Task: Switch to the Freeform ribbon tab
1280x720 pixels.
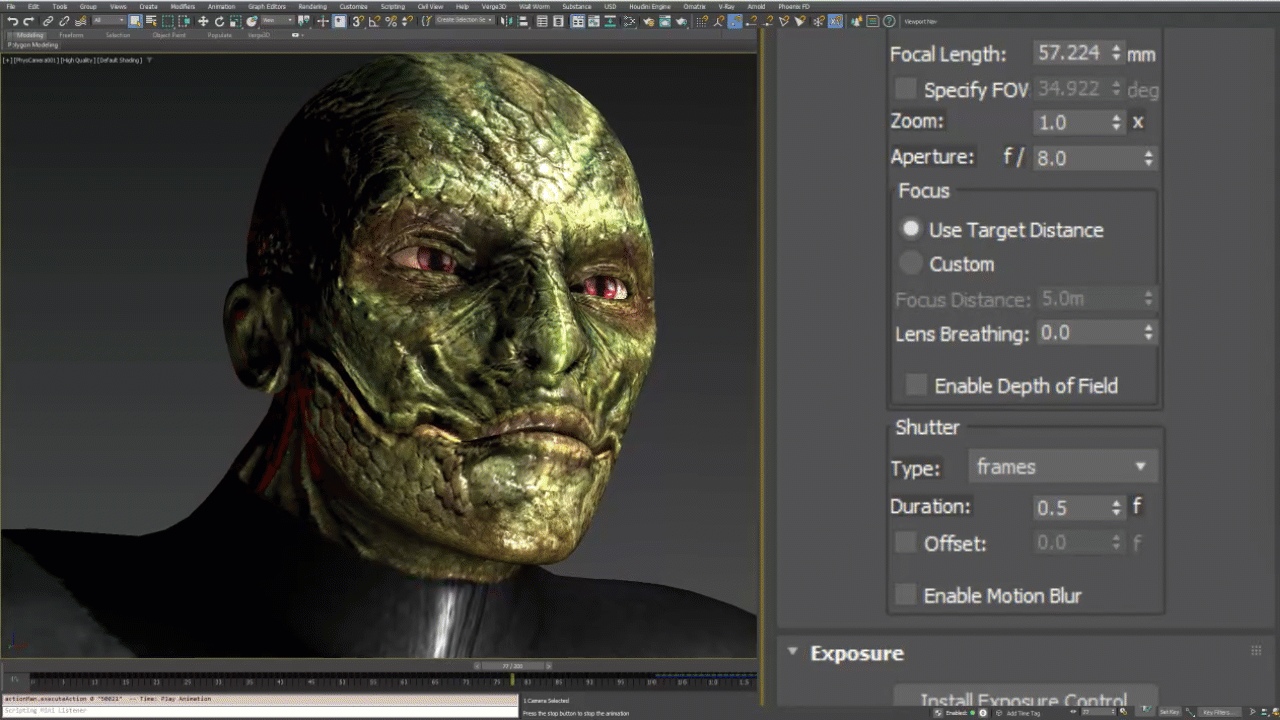Action: click(x=71, y=36)
